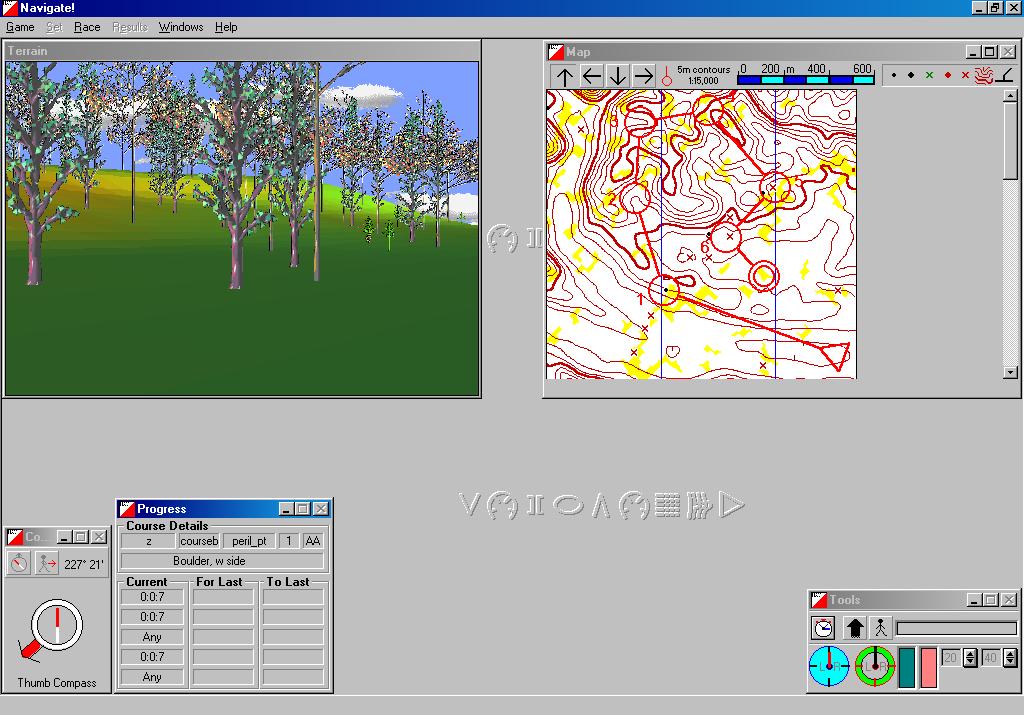Click the cyan L/R steering dial

point(829,667)
